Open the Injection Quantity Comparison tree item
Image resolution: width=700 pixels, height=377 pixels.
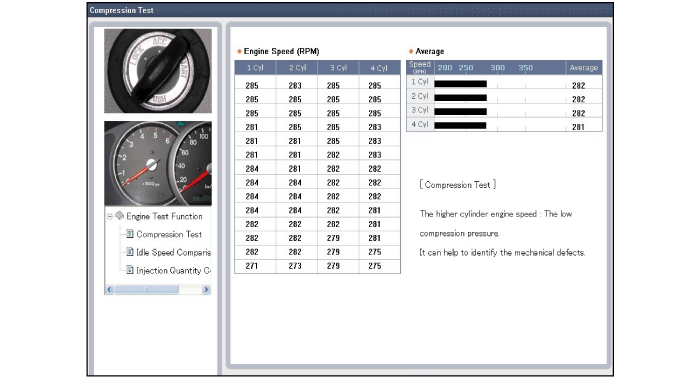(173, 270)
